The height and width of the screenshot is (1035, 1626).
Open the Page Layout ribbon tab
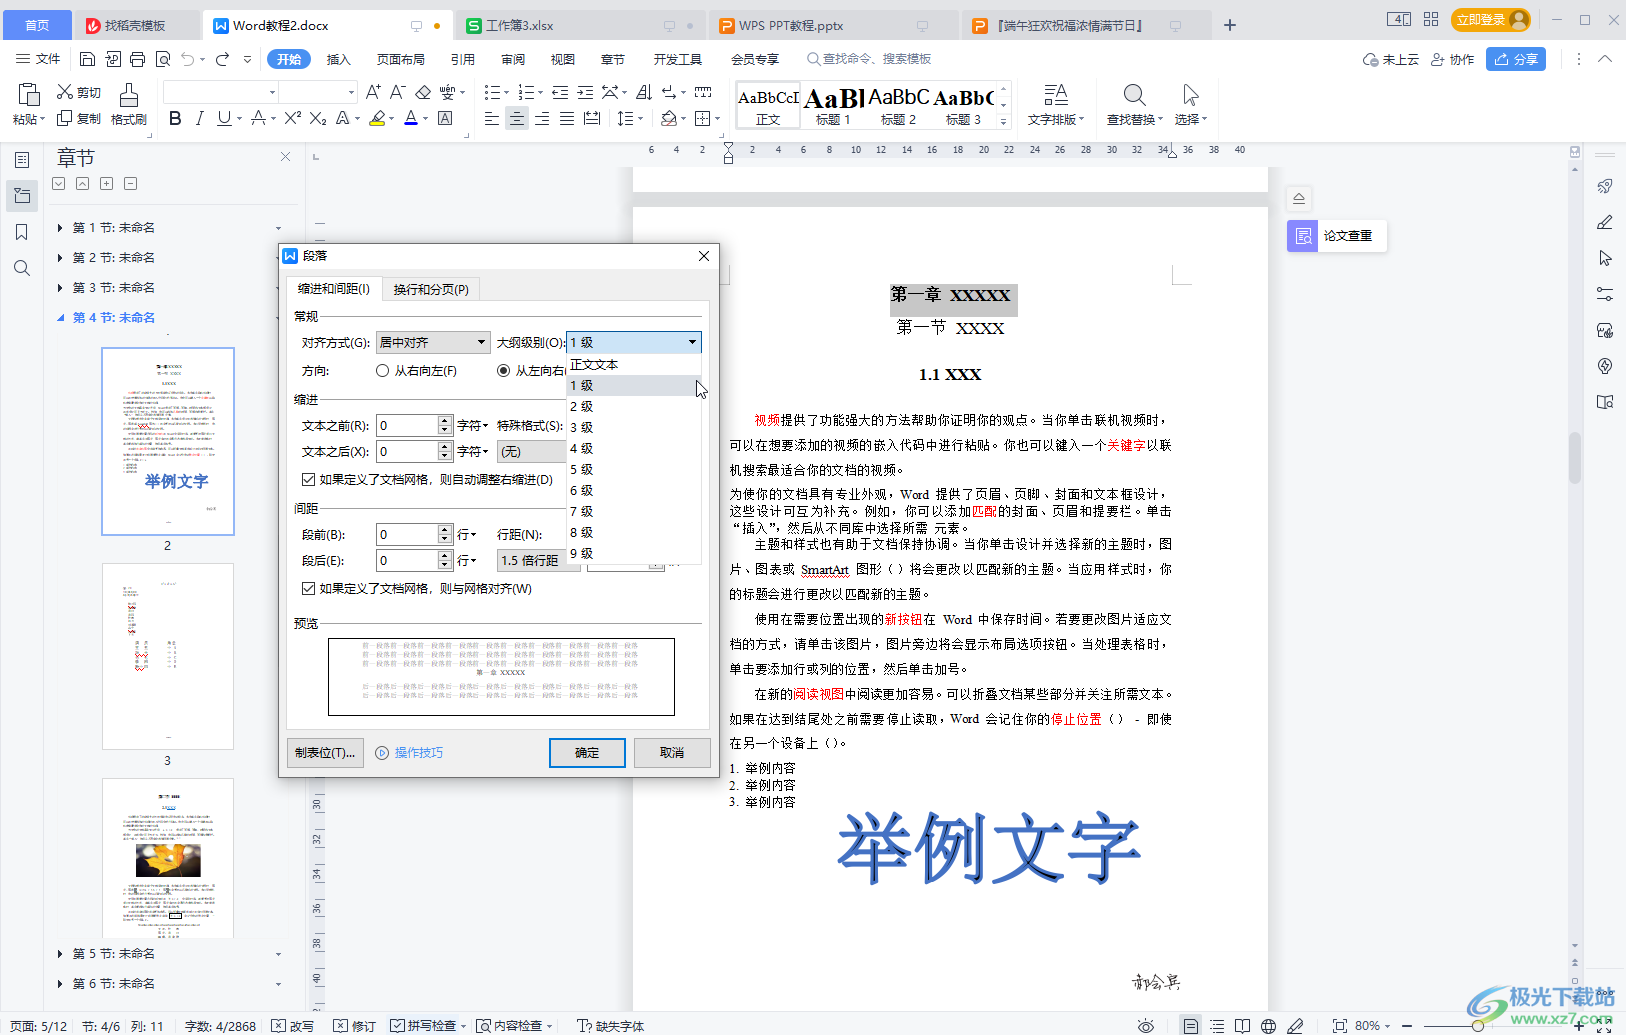pyautogui.click(x=401, y=59)
